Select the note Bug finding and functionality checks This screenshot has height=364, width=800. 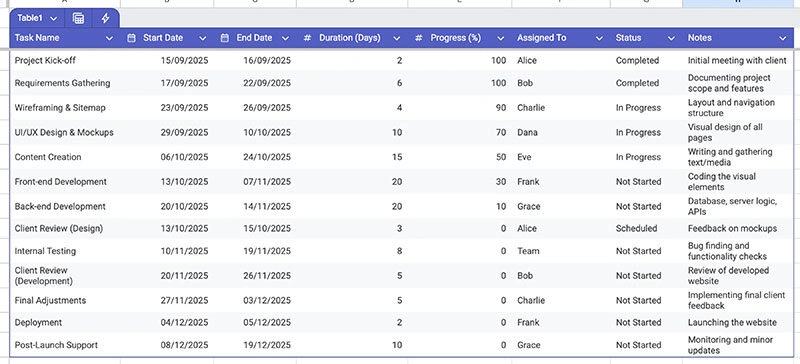pos(727,251)
